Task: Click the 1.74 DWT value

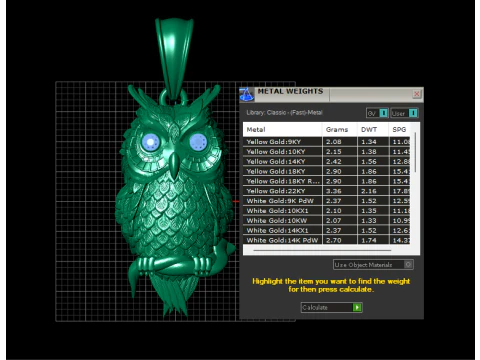Action: (x=369, y=240)
